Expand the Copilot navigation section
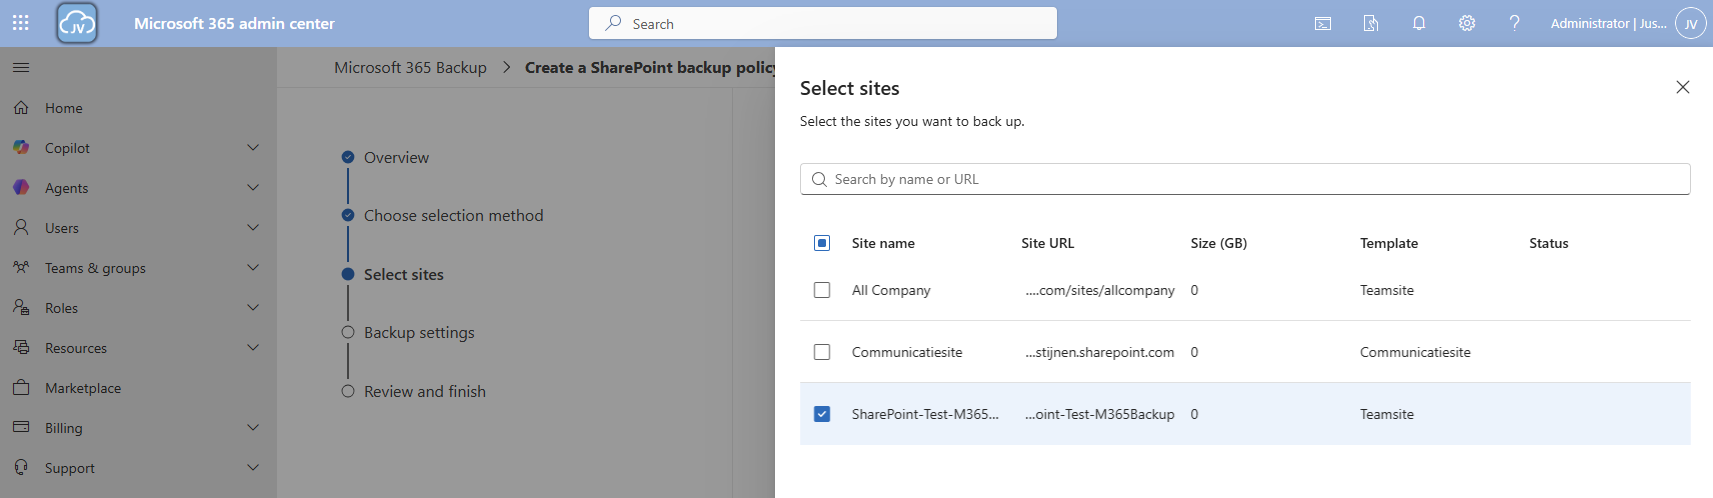The width and height of the screenshot is (1713, 498). coord(253,148)
